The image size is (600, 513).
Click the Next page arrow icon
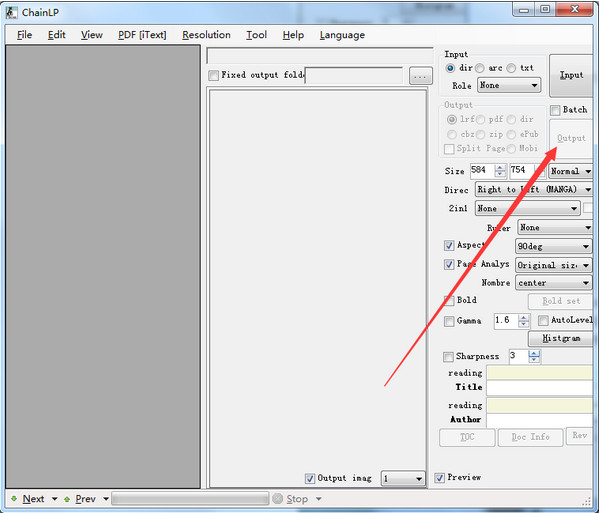point(13,499)
